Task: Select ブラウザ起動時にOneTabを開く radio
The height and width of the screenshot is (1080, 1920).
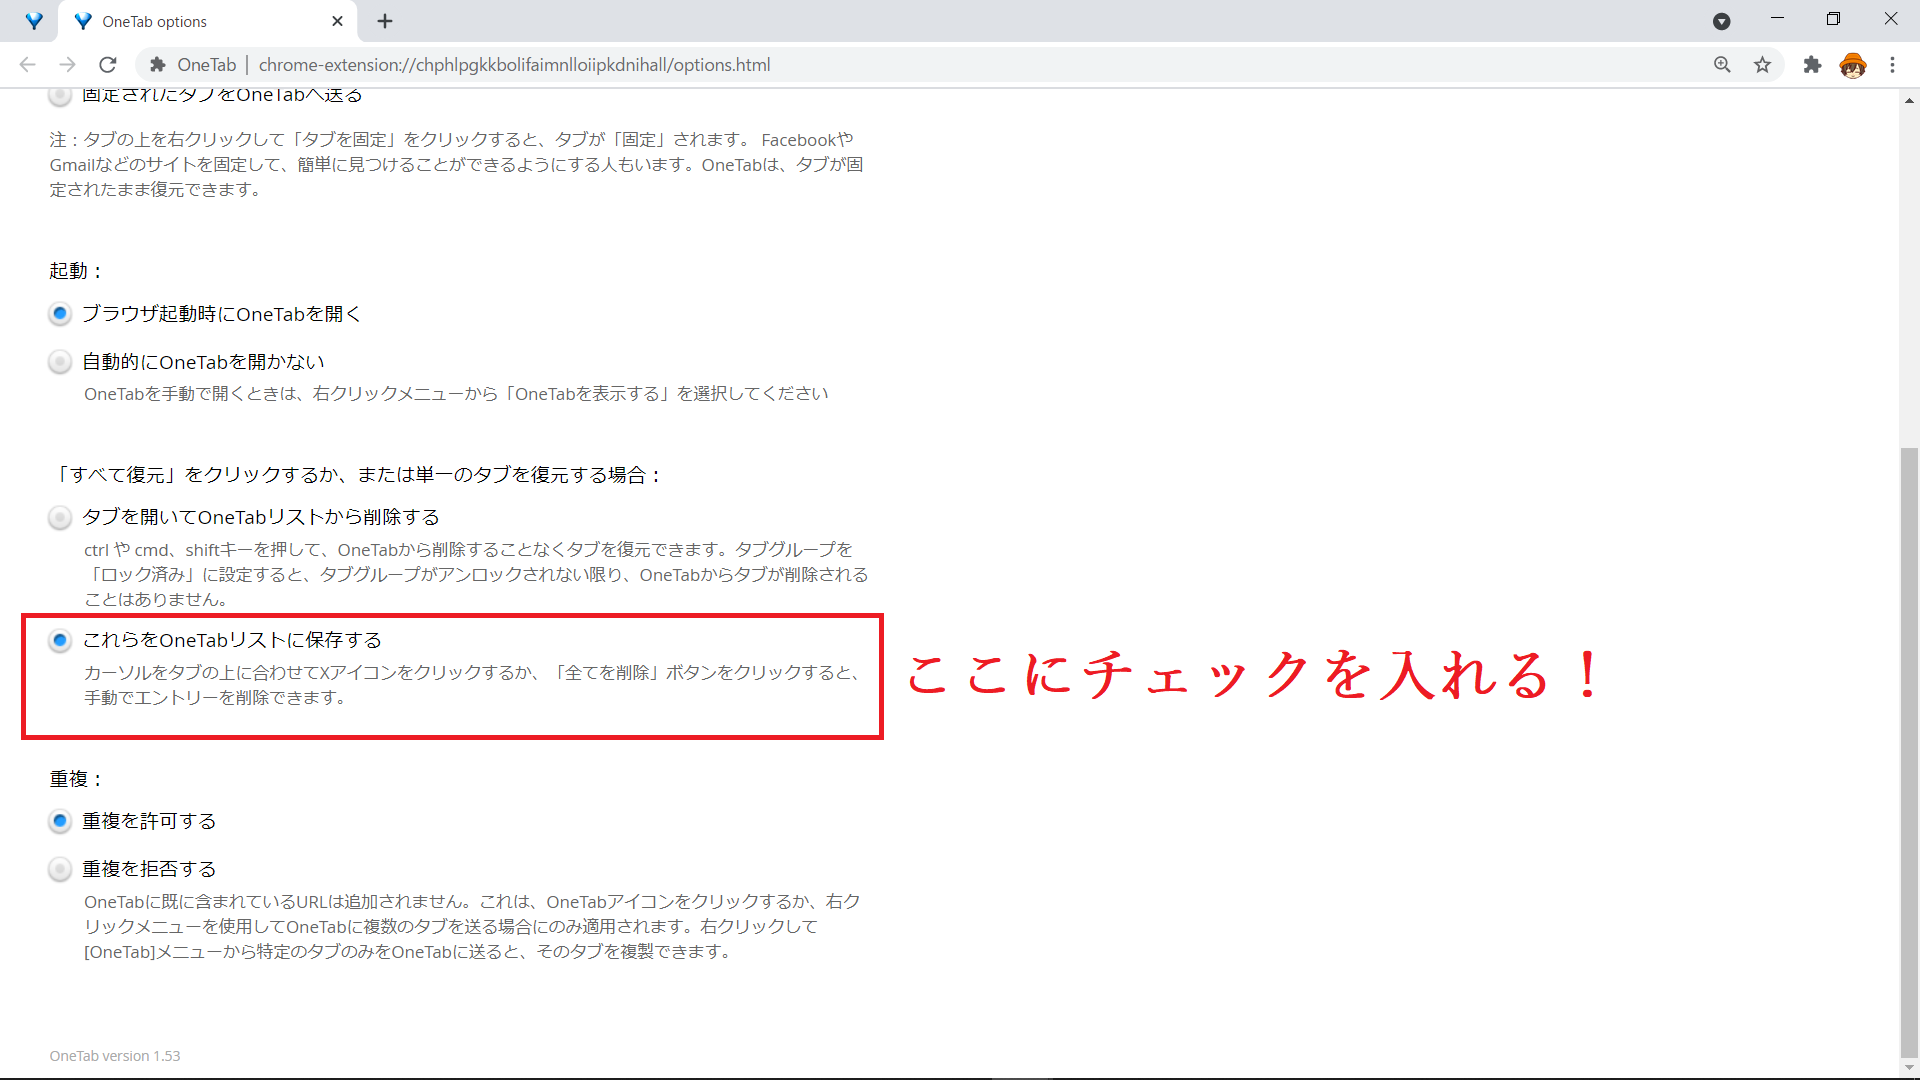Action: (x=60, y=314)
